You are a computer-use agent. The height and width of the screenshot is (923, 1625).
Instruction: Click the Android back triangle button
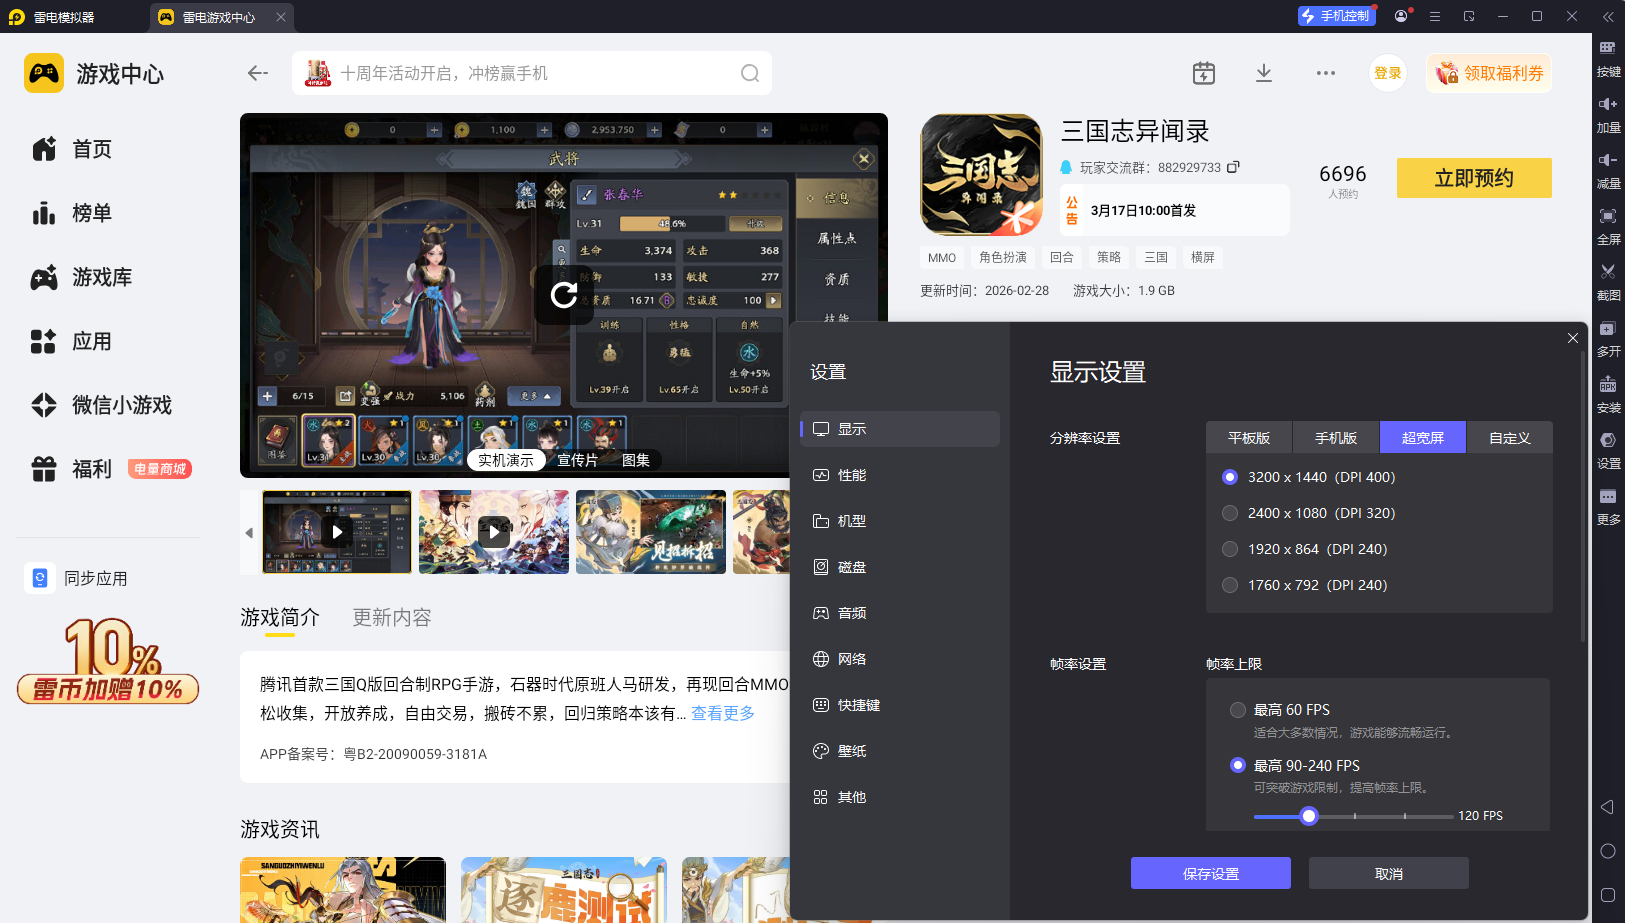click(1608, 807)
